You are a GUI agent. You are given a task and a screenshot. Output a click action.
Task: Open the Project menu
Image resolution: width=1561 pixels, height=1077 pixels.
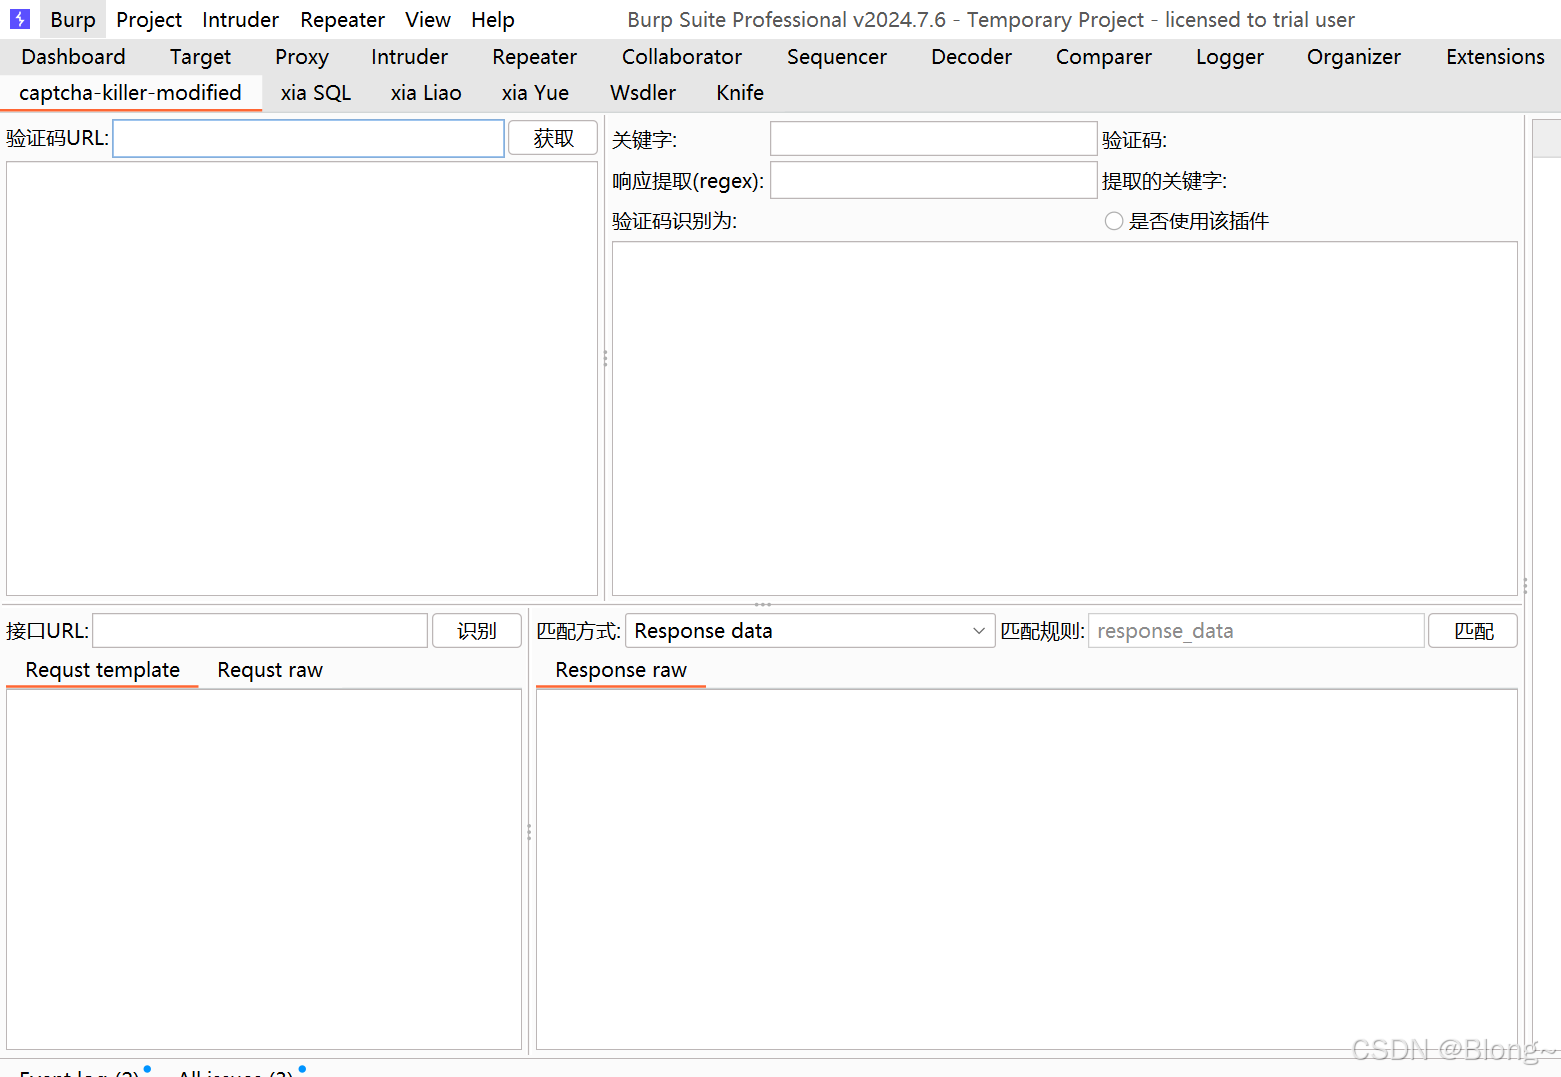tap(149, 20)
